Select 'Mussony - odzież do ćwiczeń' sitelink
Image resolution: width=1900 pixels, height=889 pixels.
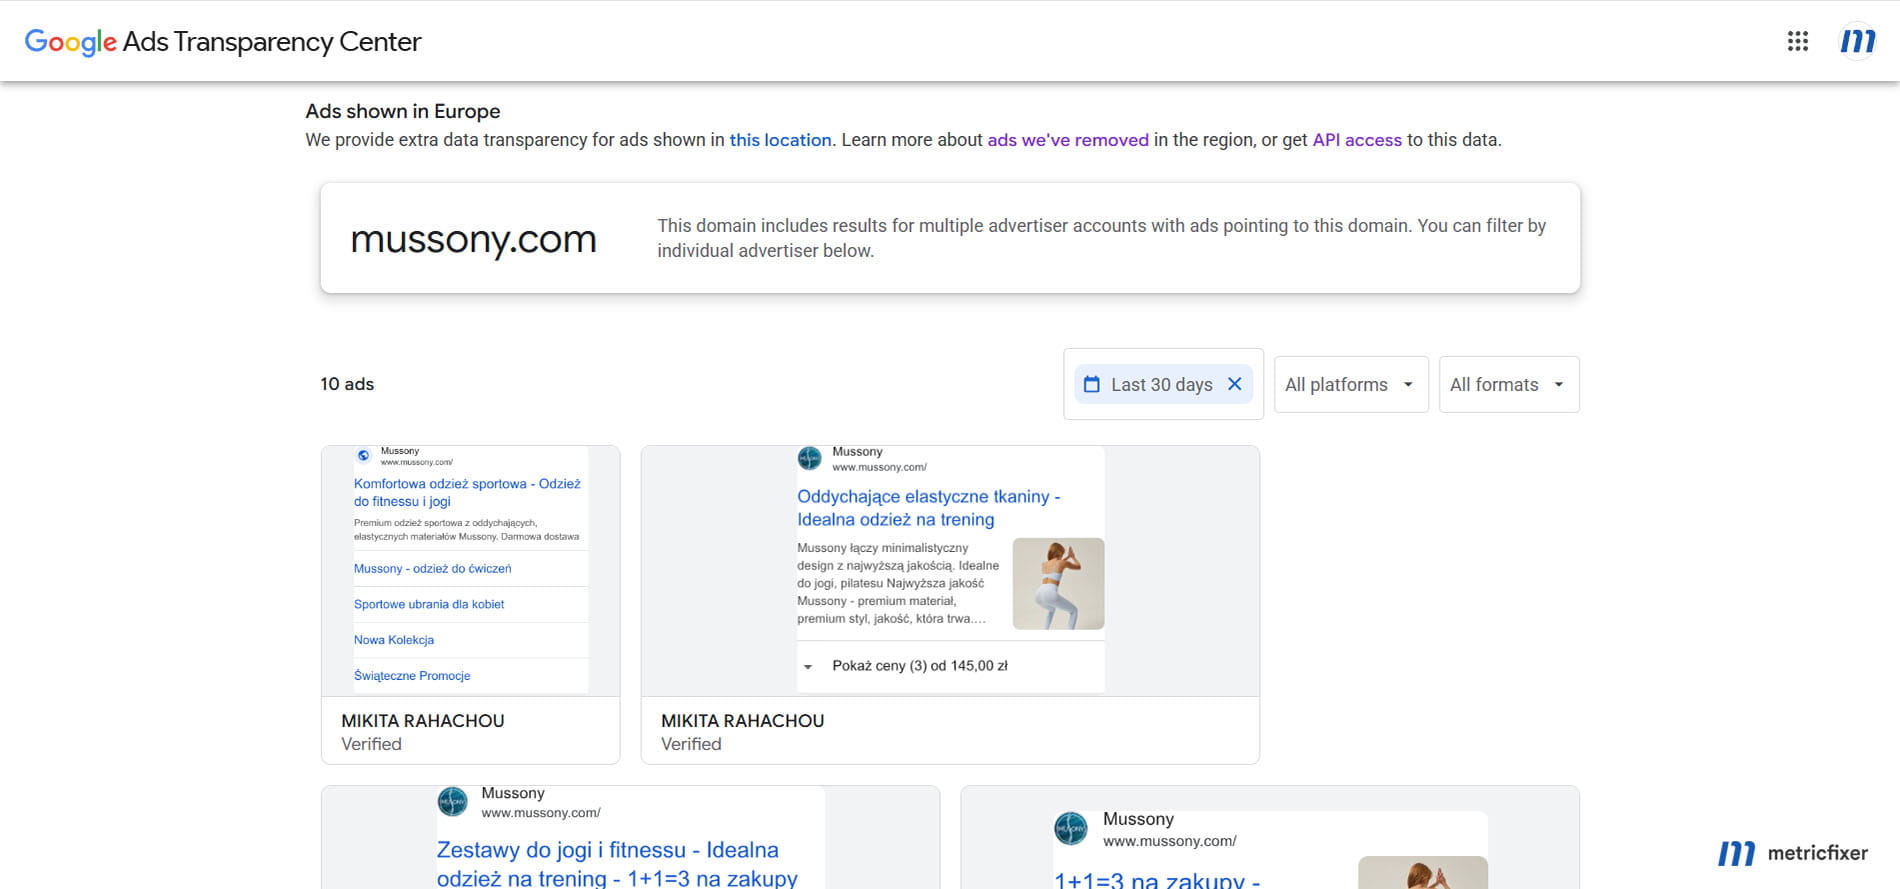pyautogui.click(x=432, y=568)
